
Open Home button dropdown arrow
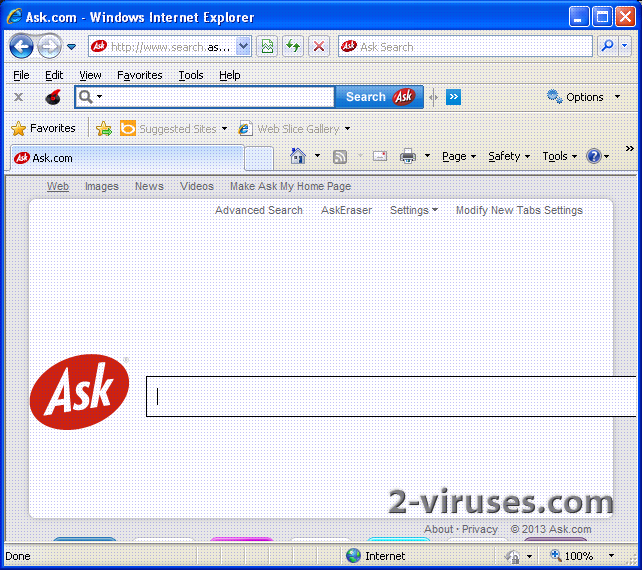click(317, 156)
